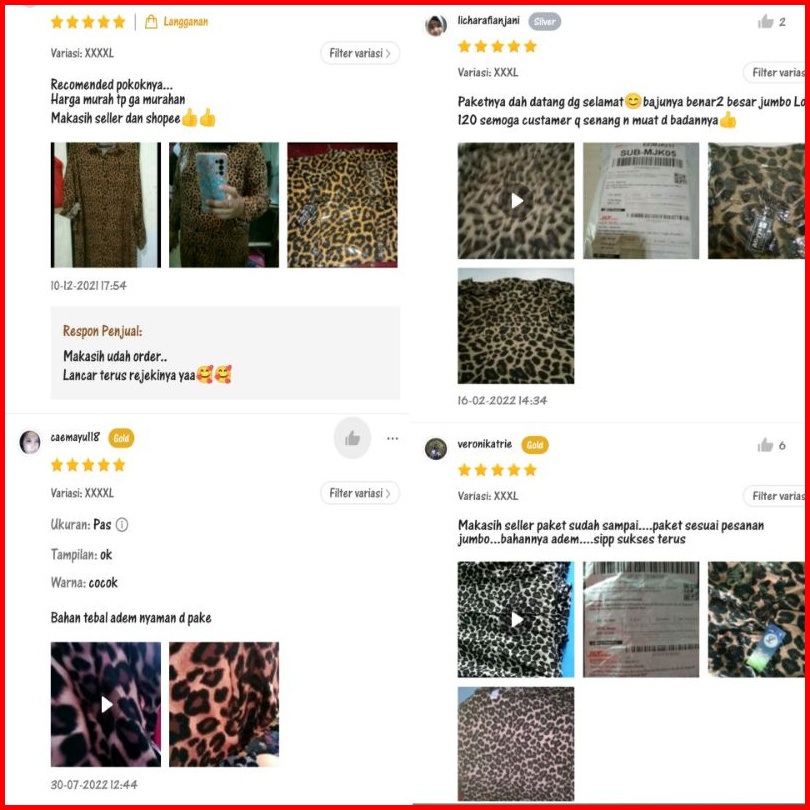The width and height of the screenshot is (810, 810).
Task: Click thumbs-up on veronikatrie's review
Action: [x=765, y=445]
